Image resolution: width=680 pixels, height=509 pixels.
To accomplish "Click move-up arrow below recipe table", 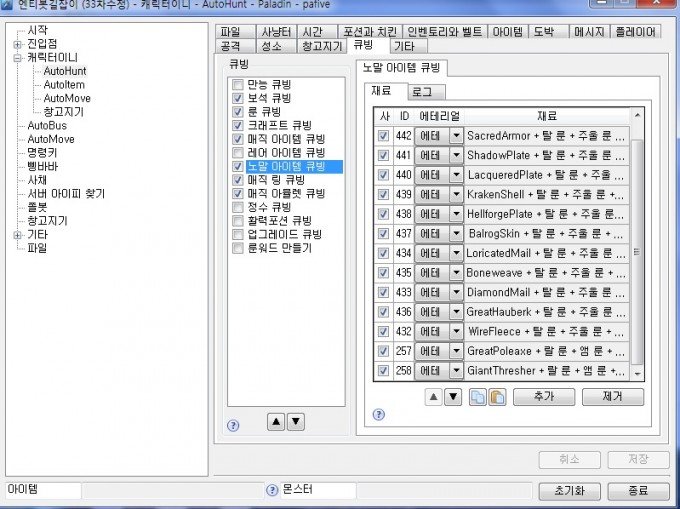I will 433,397.
